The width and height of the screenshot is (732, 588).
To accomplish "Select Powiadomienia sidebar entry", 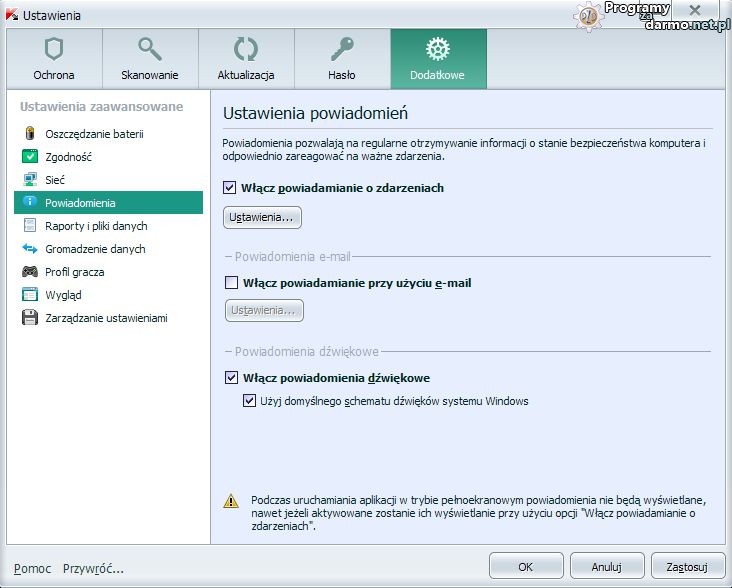I will [108, 203].
